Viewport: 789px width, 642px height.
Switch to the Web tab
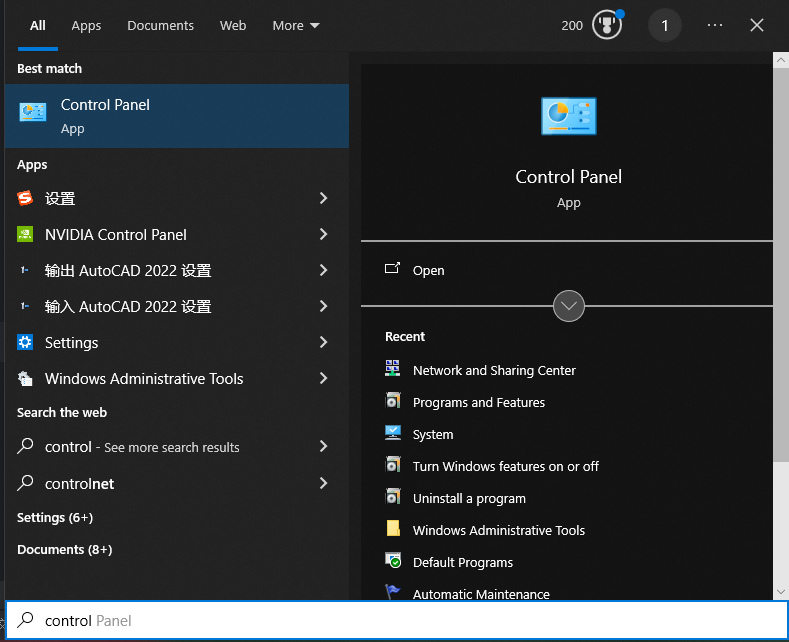[x=233, y=25]
